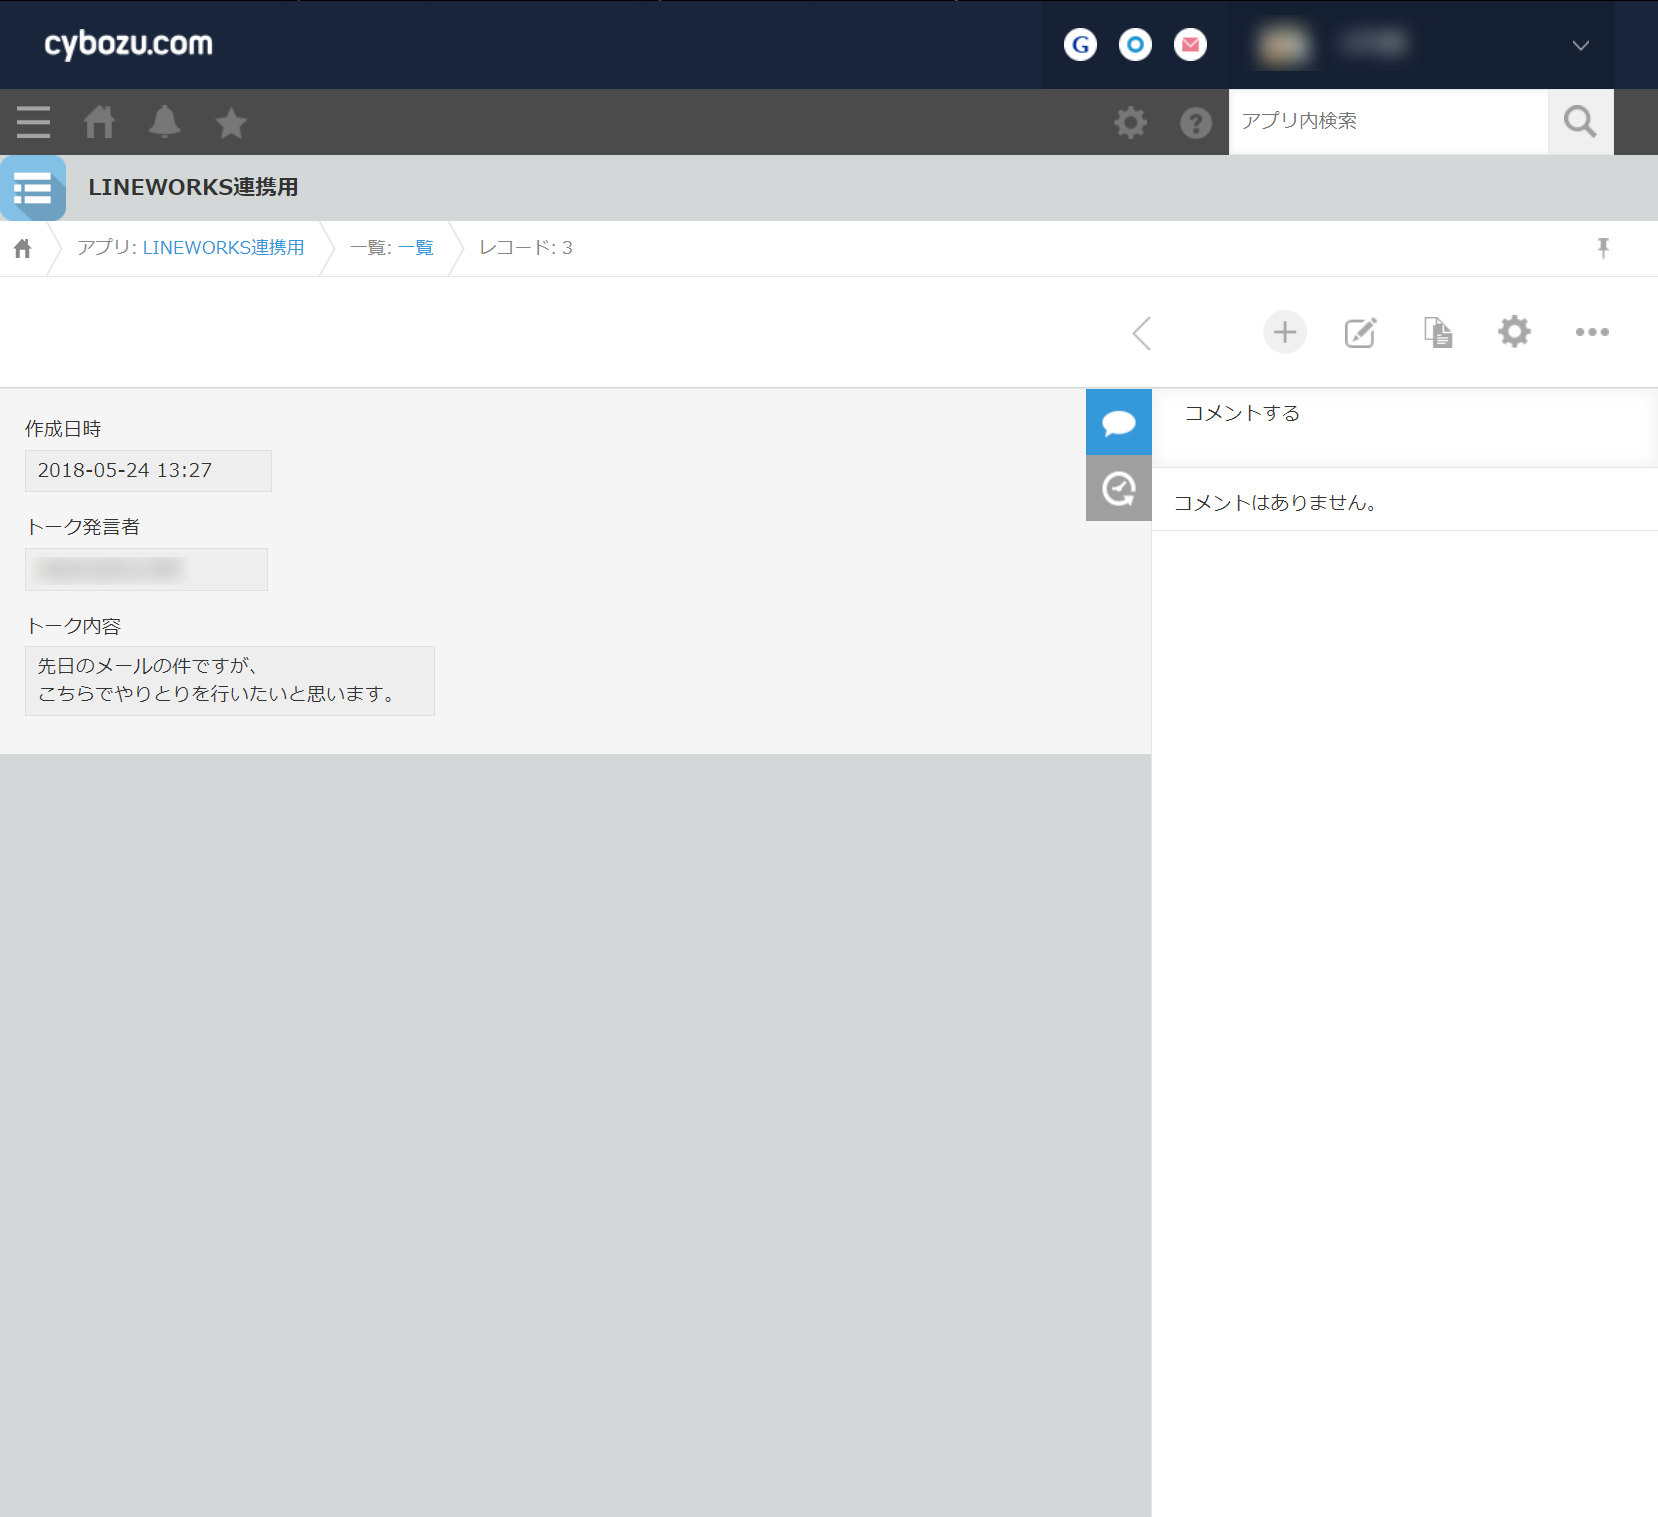Screen dimensions: 1658x1517
Task: Add a new record with plus icon
Action: pos(1284,332)
